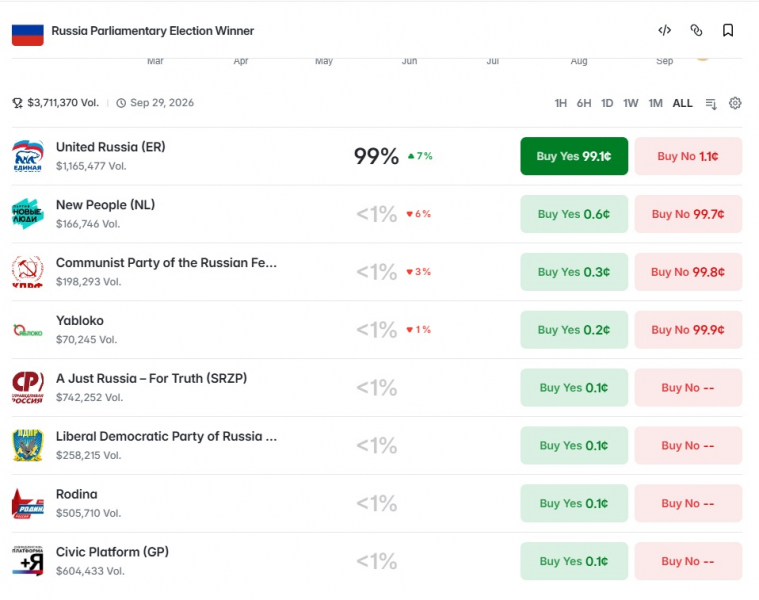Viewport: 759px width, 600px height.
Task: Buy Yes 0.3¢ for Communist Party
Action: [574, 272]
